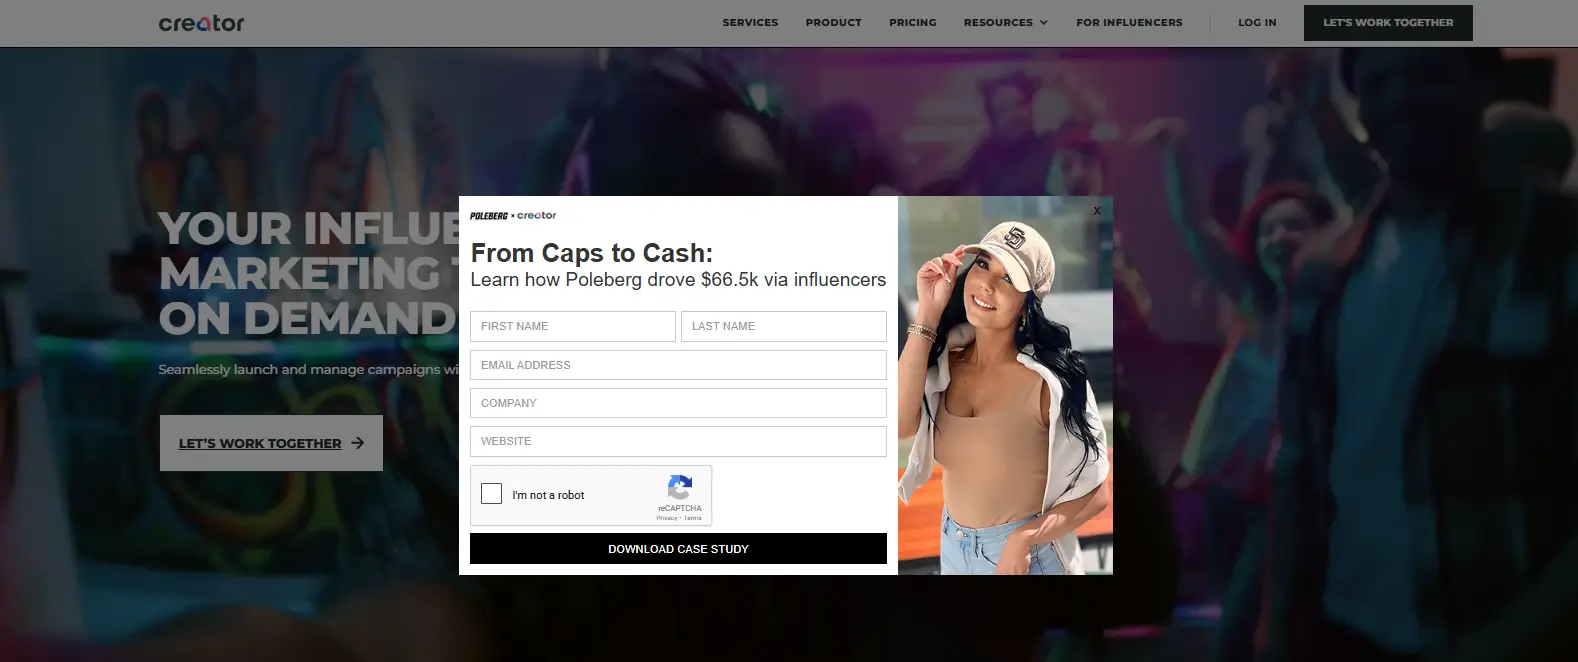Open the For Influencers page
This screenshot has width=1578, height=662.
point(1129,22)
